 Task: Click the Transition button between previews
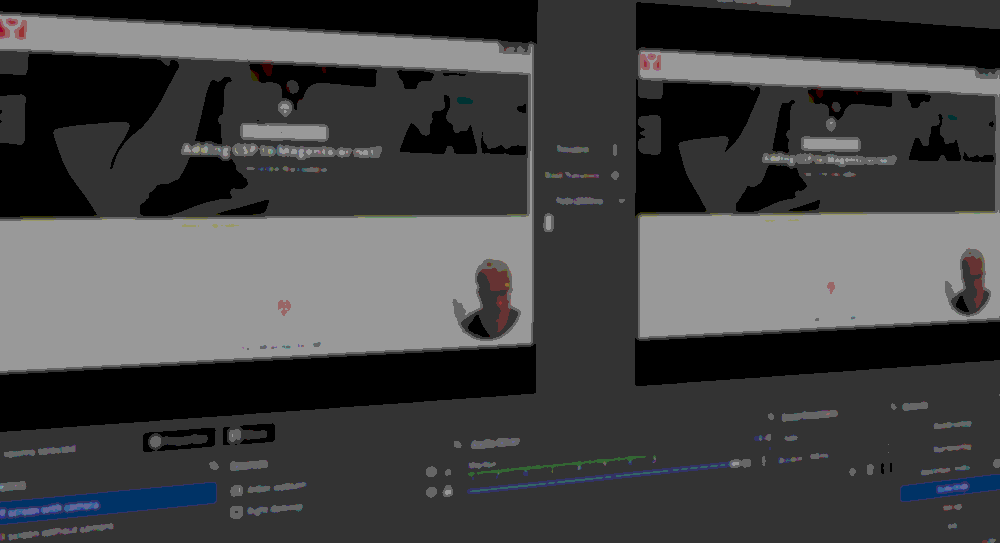(573, 149)
